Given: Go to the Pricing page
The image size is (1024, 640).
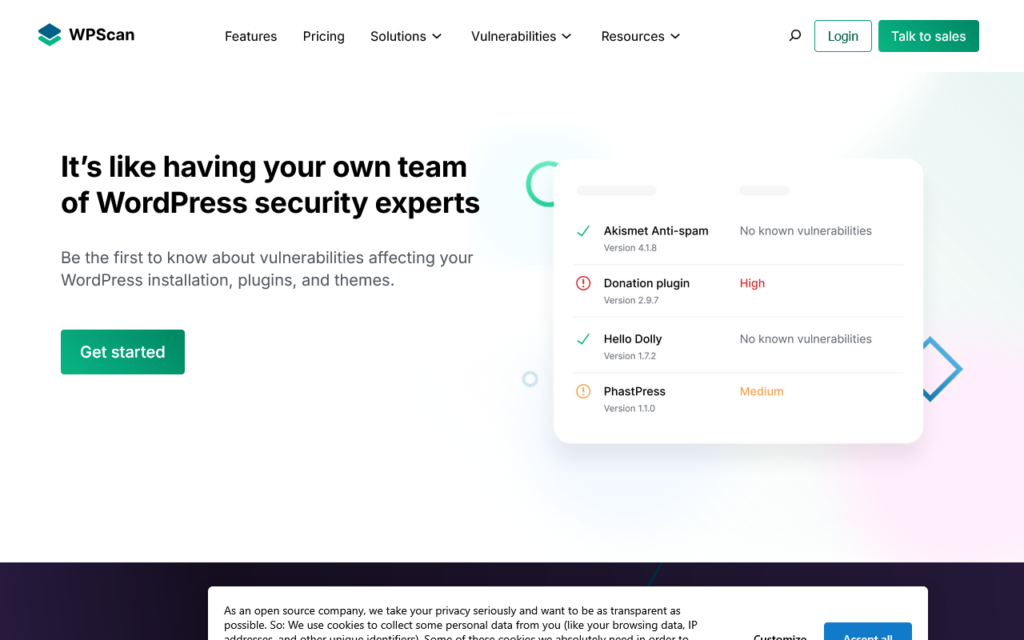Looking at the screenshot, I should pyautogui.click(x=323, y=37).
